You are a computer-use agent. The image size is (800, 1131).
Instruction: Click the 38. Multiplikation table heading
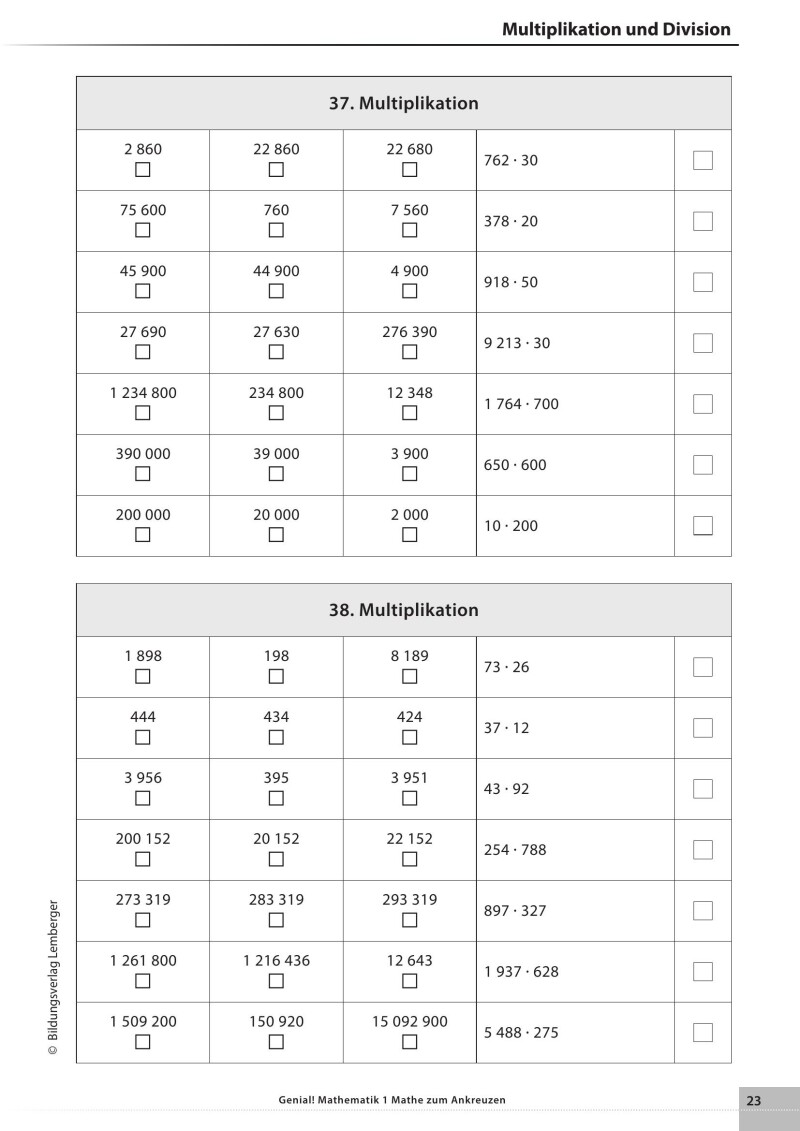click(x=404, y=610)
